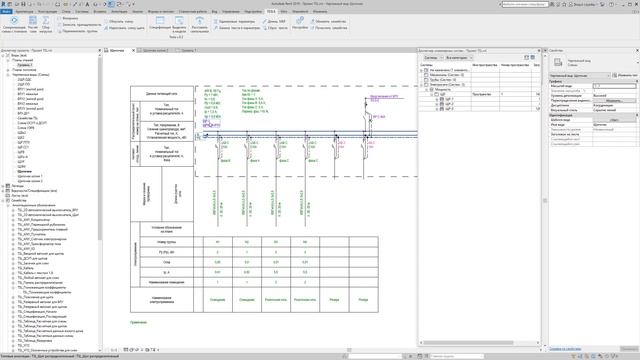640x360 pixels.
Task: Collapse the Виды node in Project Browser
Action: pyautogui.click(x=3, y=55)
